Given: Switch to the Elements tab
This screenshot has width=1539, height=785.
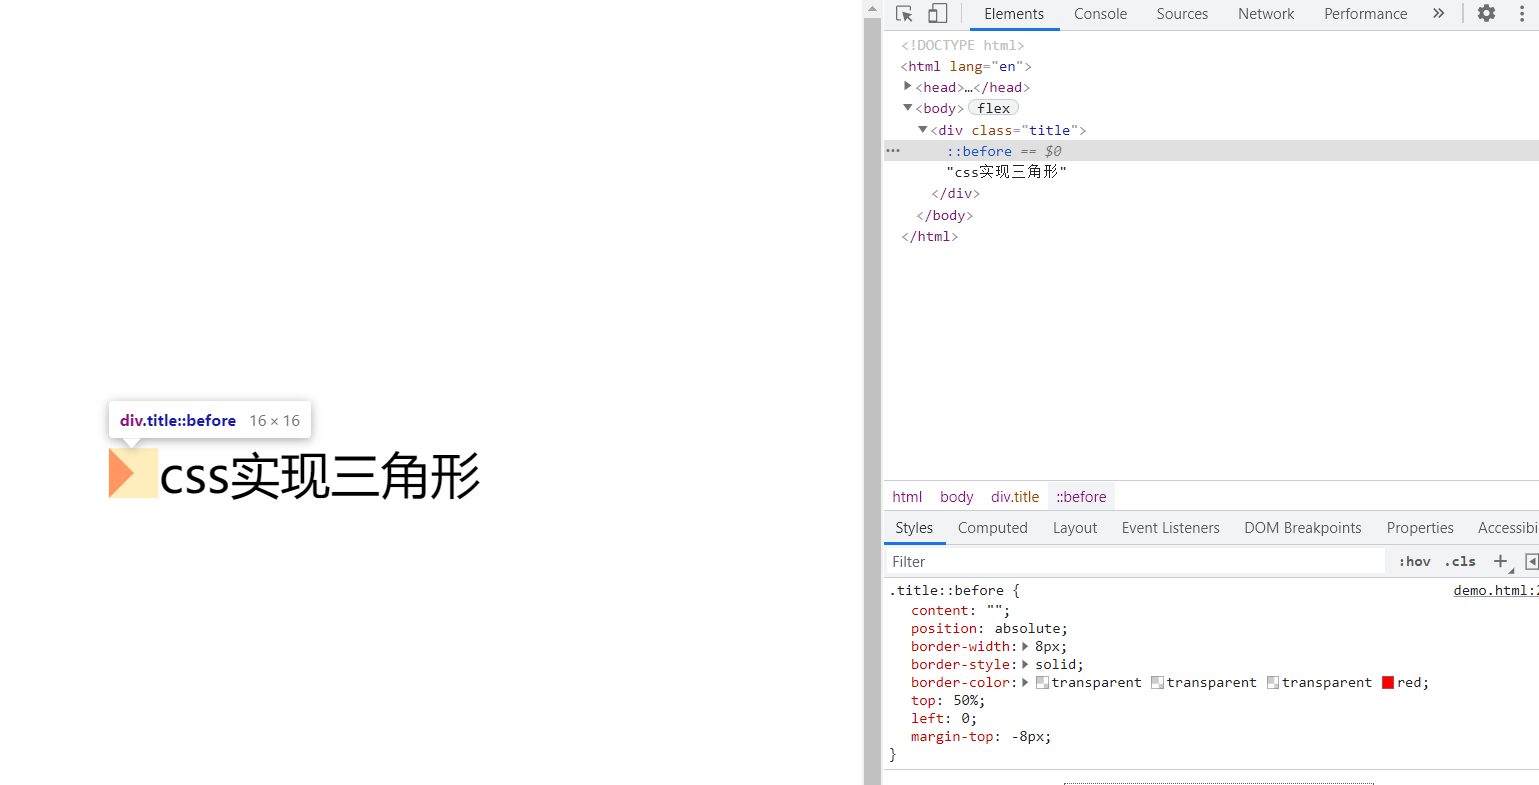Looking at the screenshot, I should pos(1014,14).
